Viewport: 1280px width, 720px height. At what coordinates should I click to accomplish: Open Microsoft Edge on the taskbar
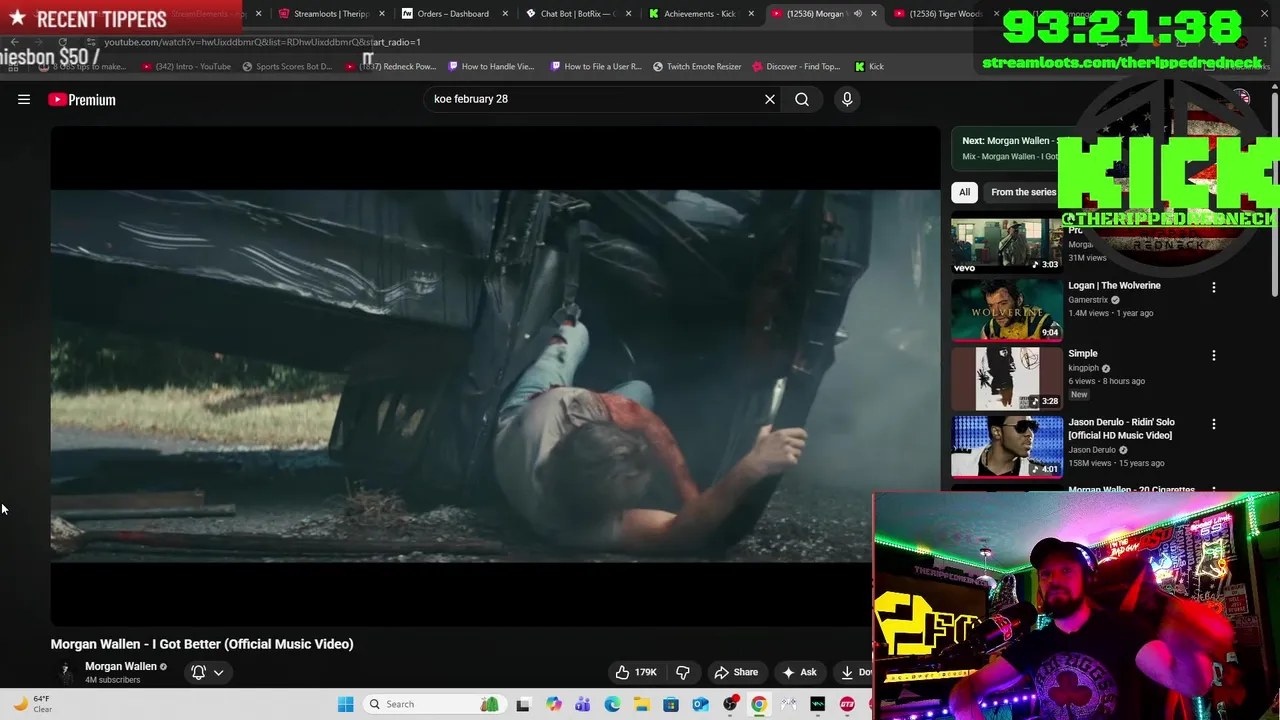[x=612, y=704]
